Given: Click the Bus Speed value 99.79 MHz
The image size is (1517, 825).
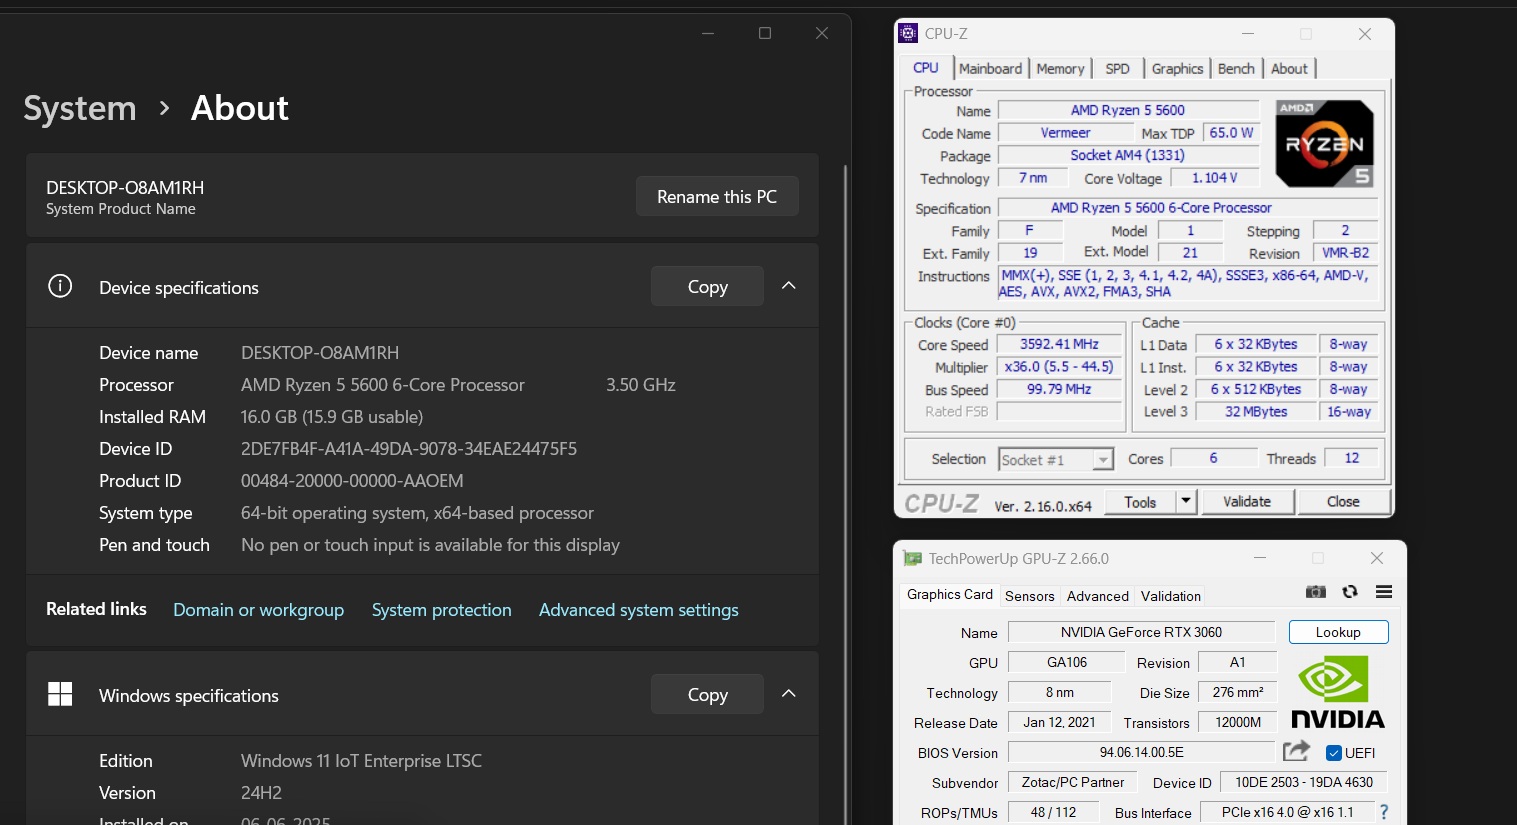Looking at the screenshot, I should [1059, 389].
